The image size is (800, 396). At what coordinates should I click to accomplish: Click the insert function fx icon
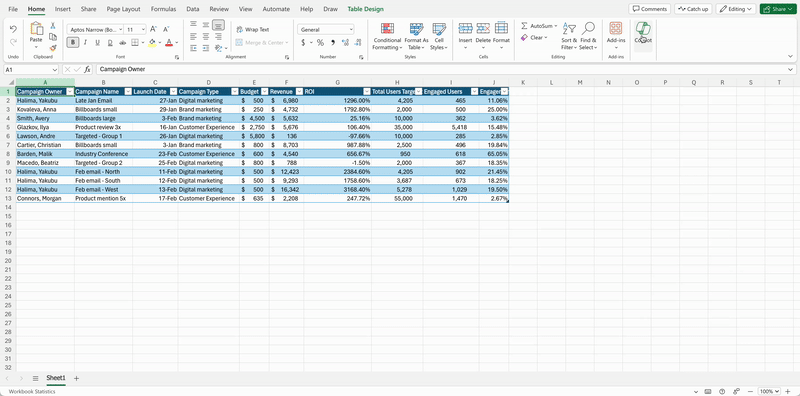(88, 69)
